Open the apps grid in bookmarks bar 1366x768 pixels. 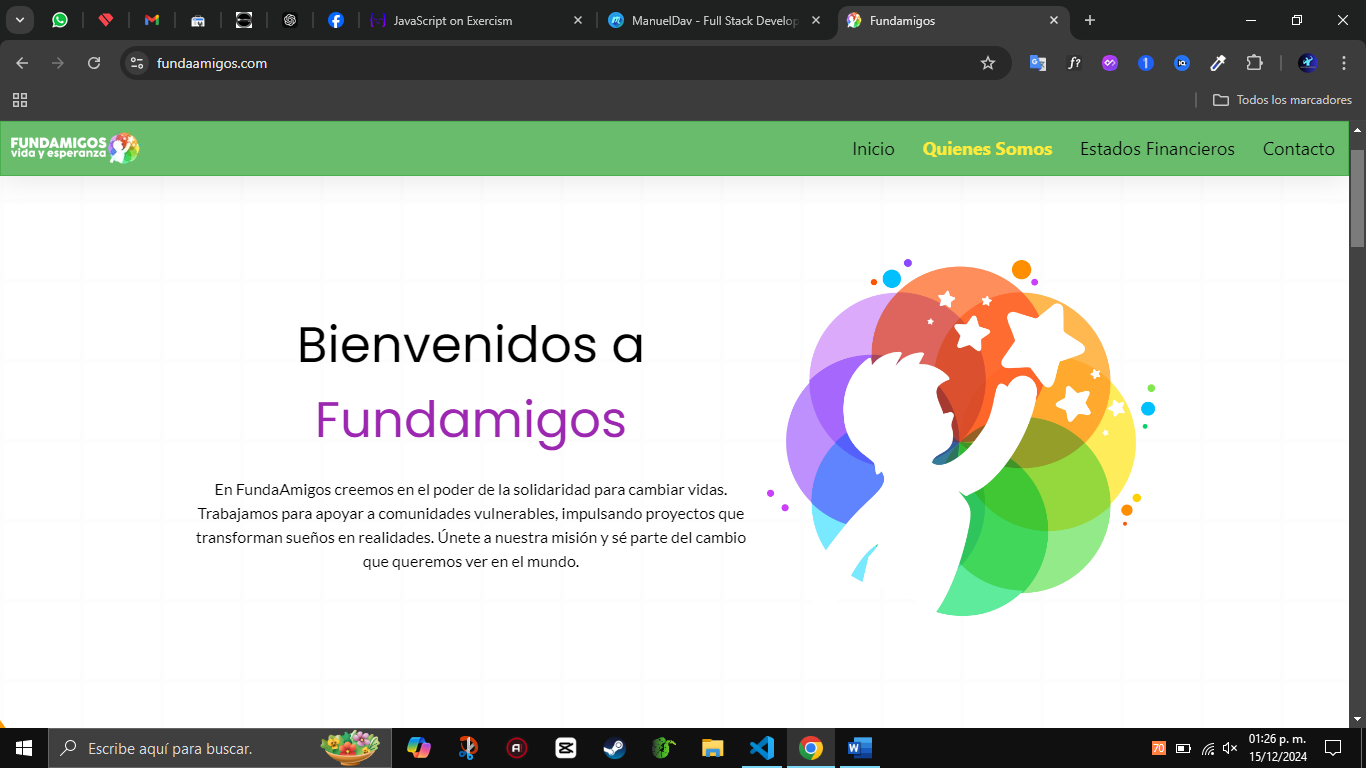click(20, 100)
